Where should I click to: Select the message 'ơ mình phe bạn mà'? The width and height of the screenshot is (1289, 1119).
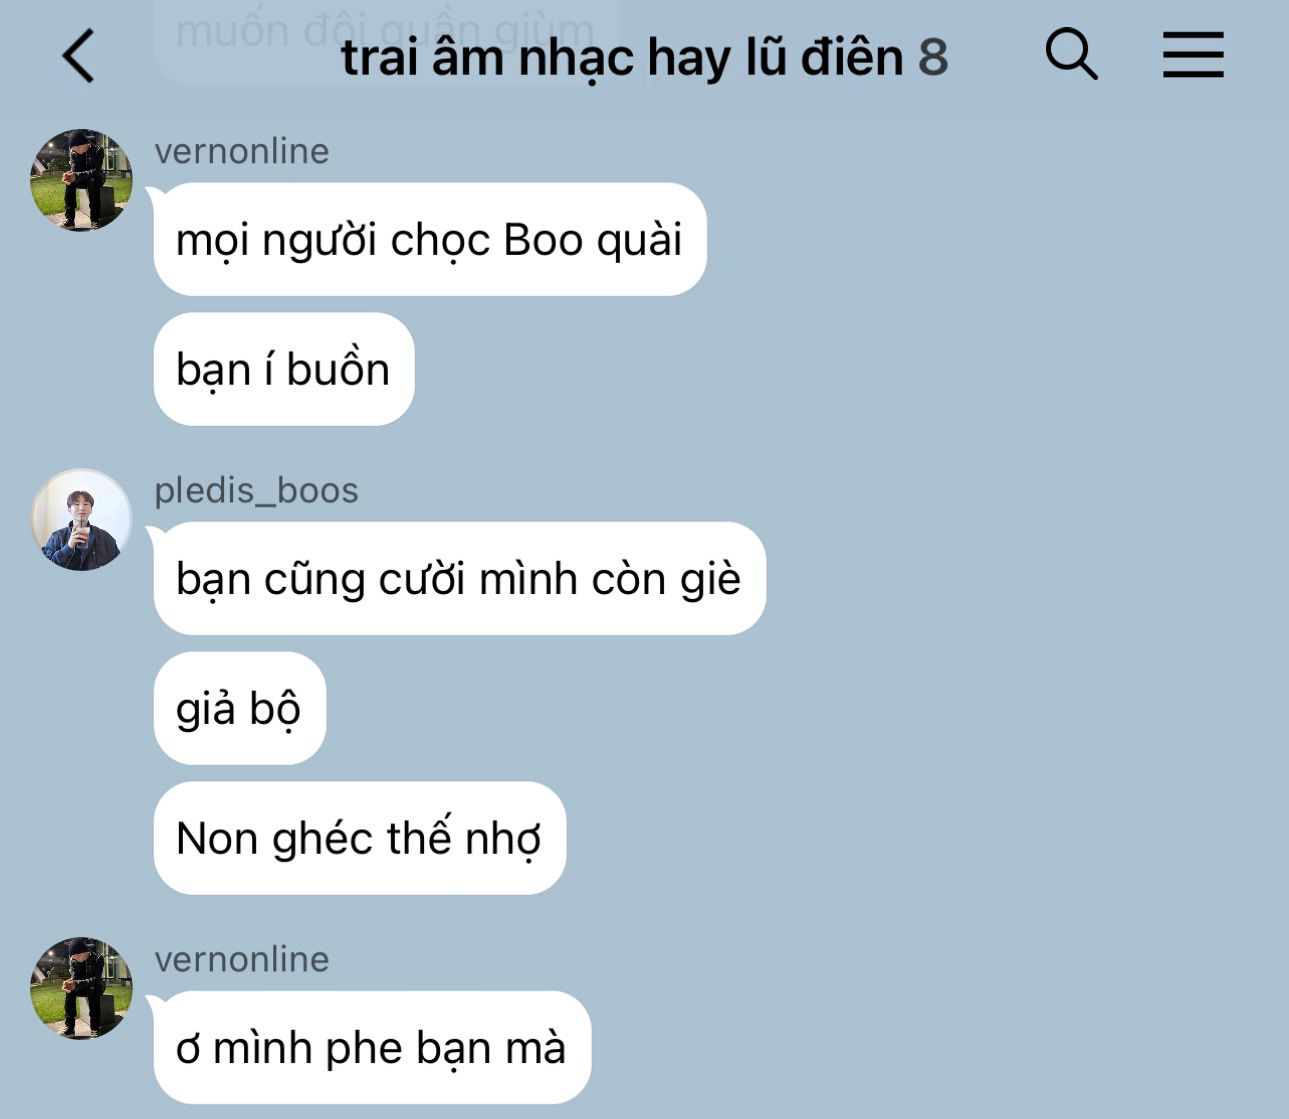coord(373,1047)
